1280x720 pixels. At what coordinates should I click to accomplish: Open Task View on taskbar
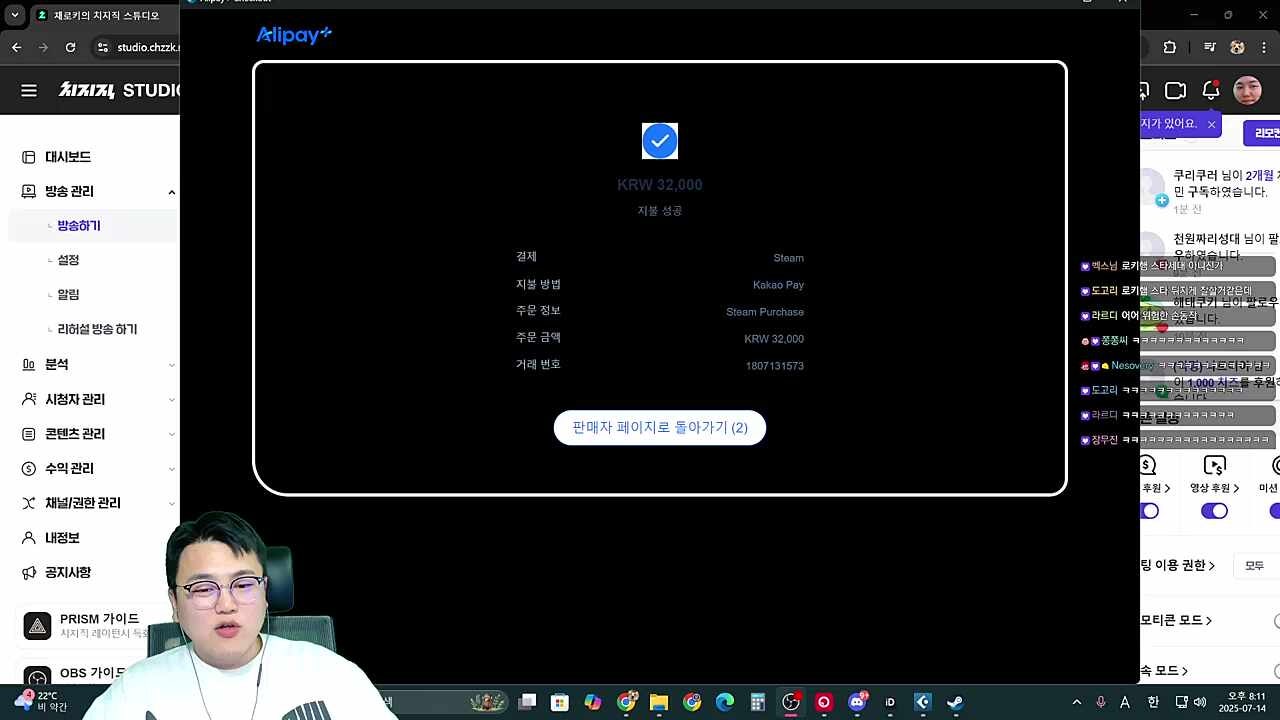pos(527,702)
